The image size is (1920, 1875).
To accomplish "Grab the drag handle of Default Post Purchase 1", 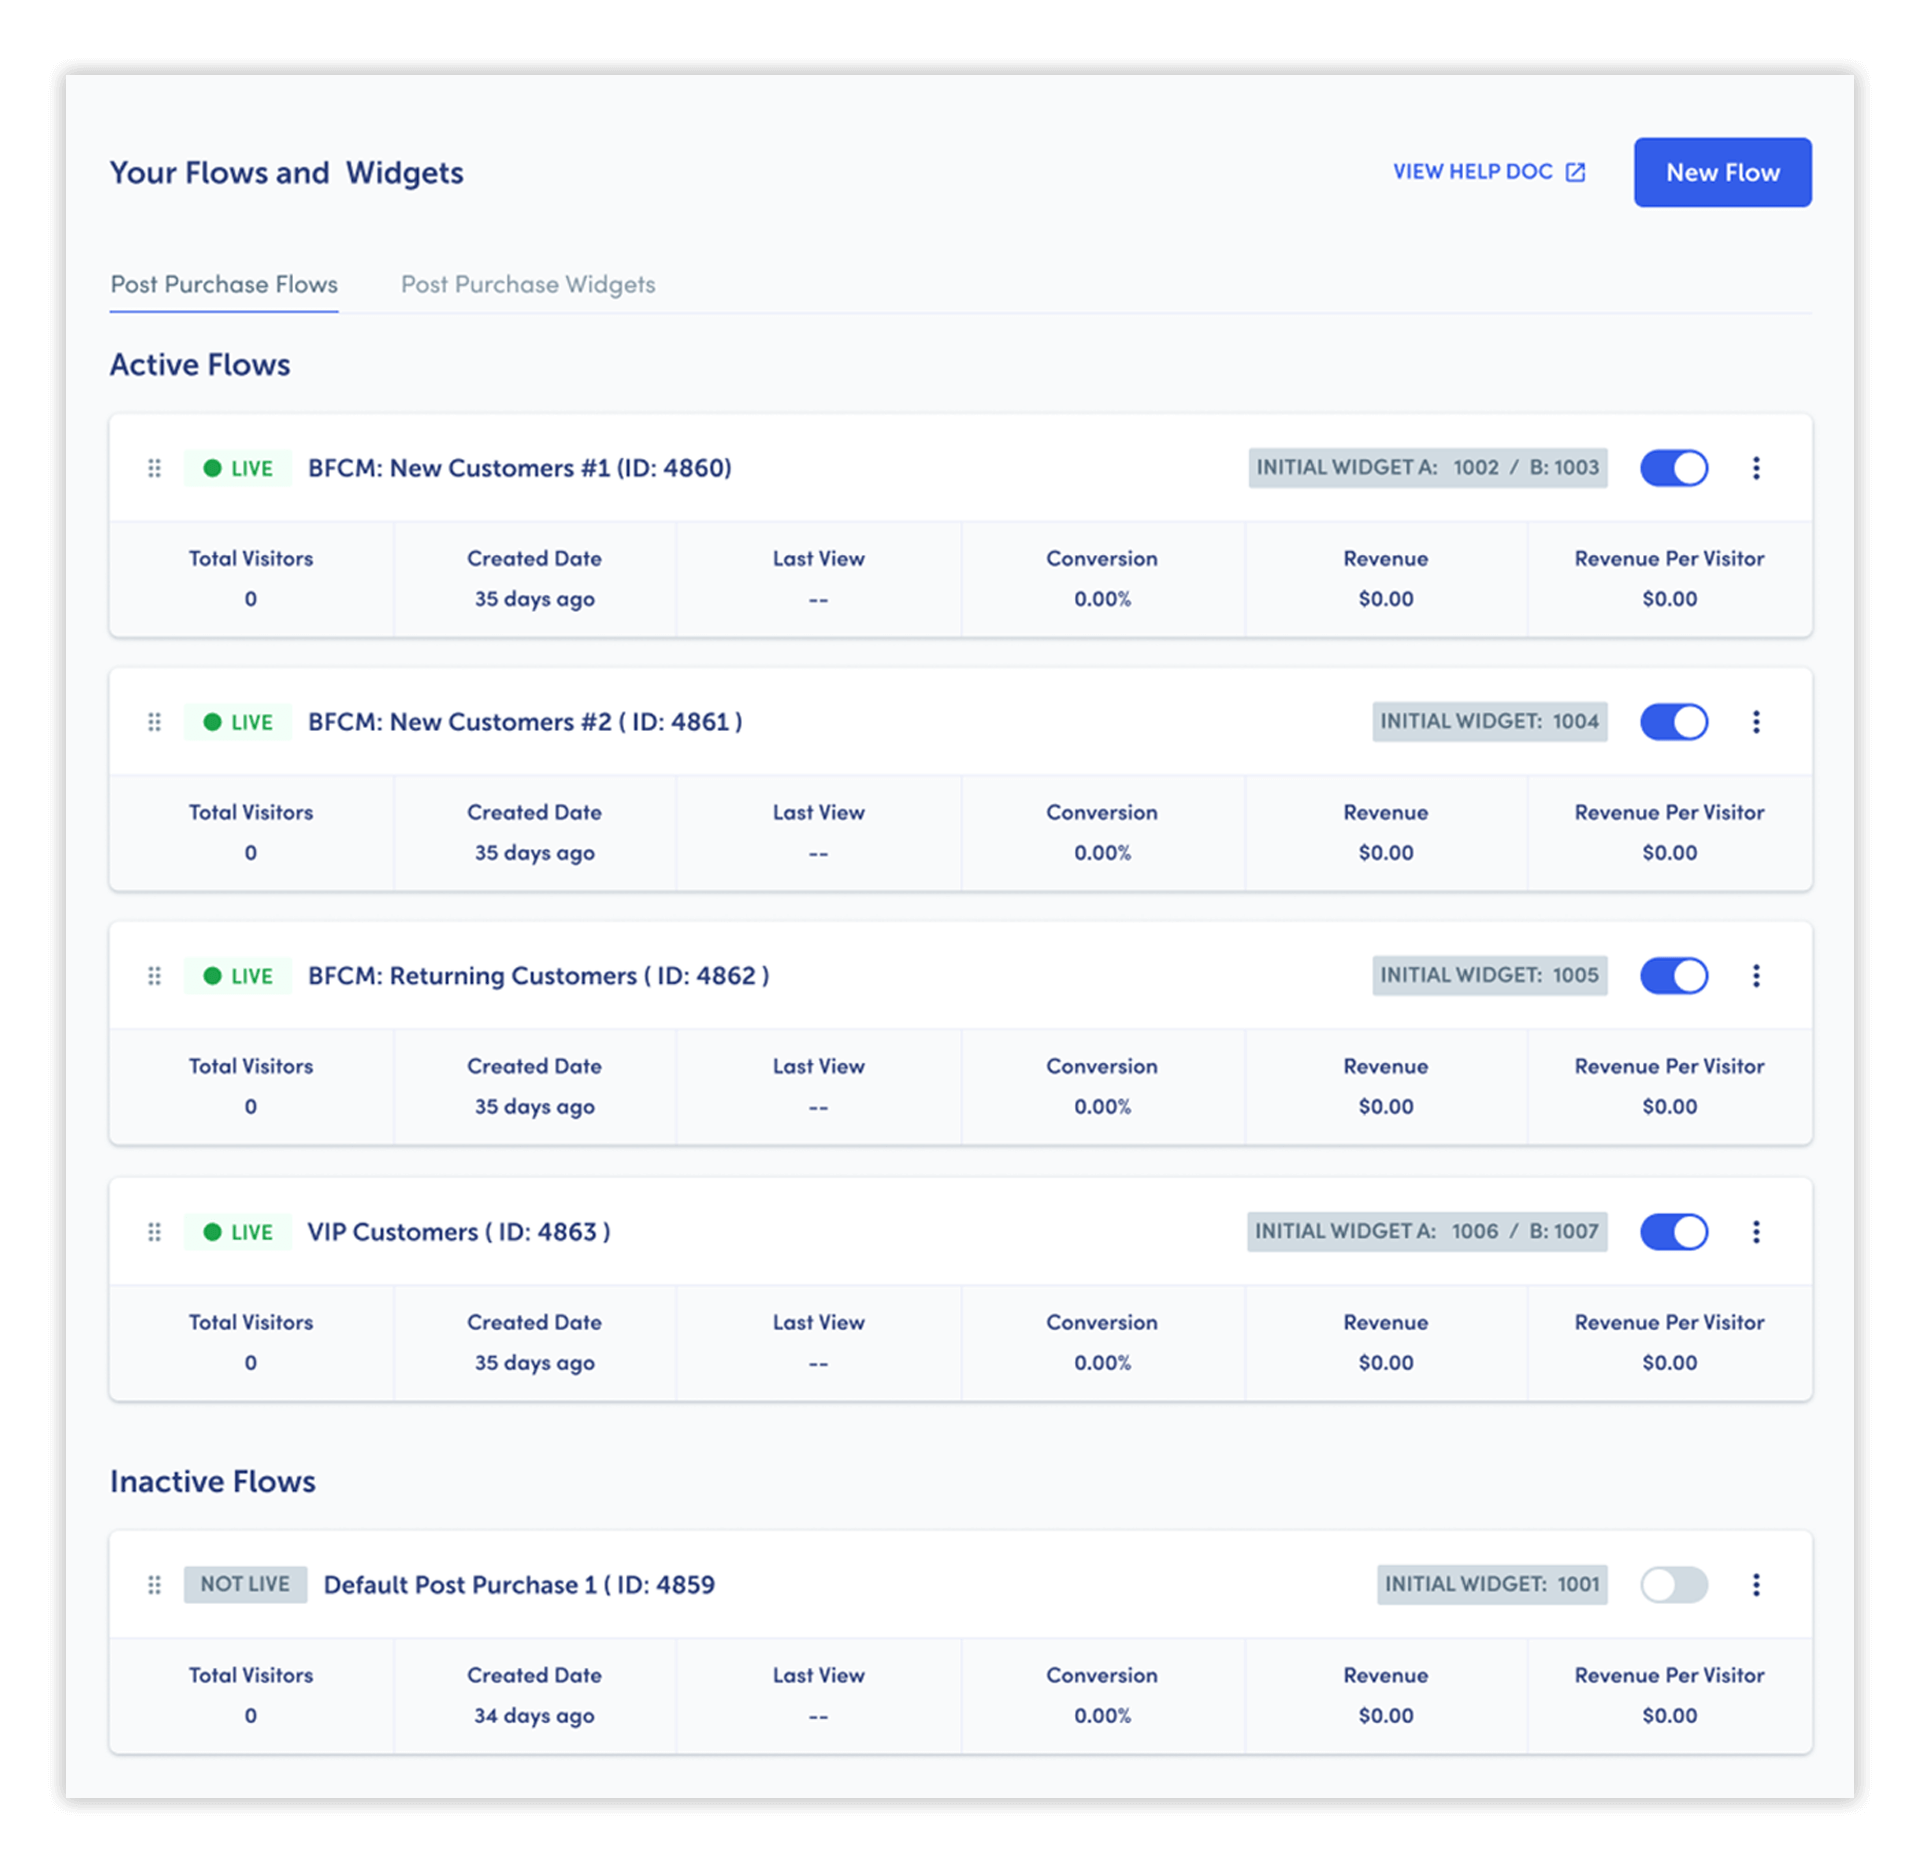I will tap(154, 1585).
